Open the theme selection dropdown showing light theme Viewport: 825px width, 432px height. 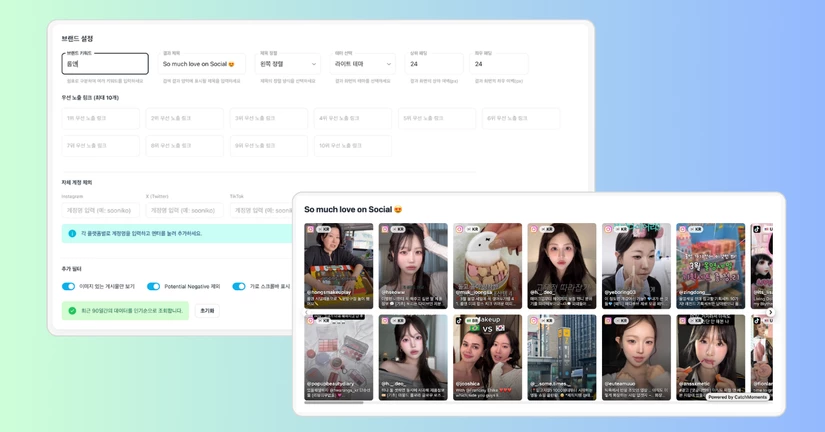click(x=363, y=64)
